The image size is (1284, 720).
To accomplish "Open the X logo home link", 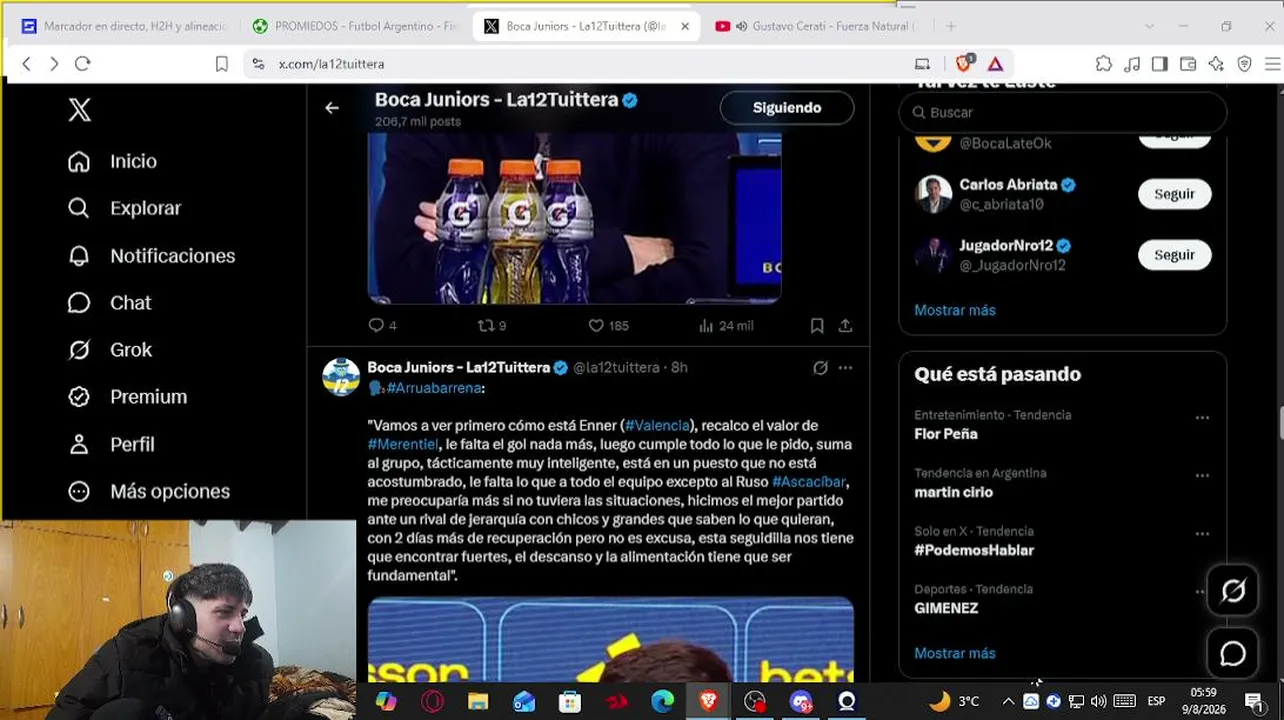I will pyautogui.click(x=80, y=110).
